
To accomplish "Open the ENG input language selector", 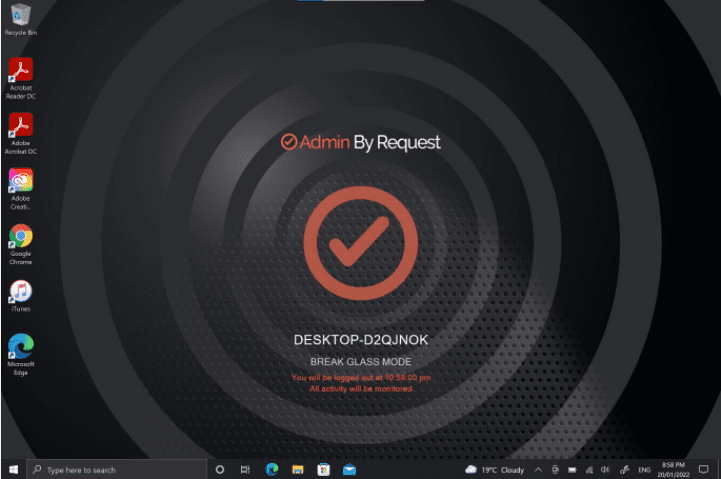I will click(x=645, y=469).
